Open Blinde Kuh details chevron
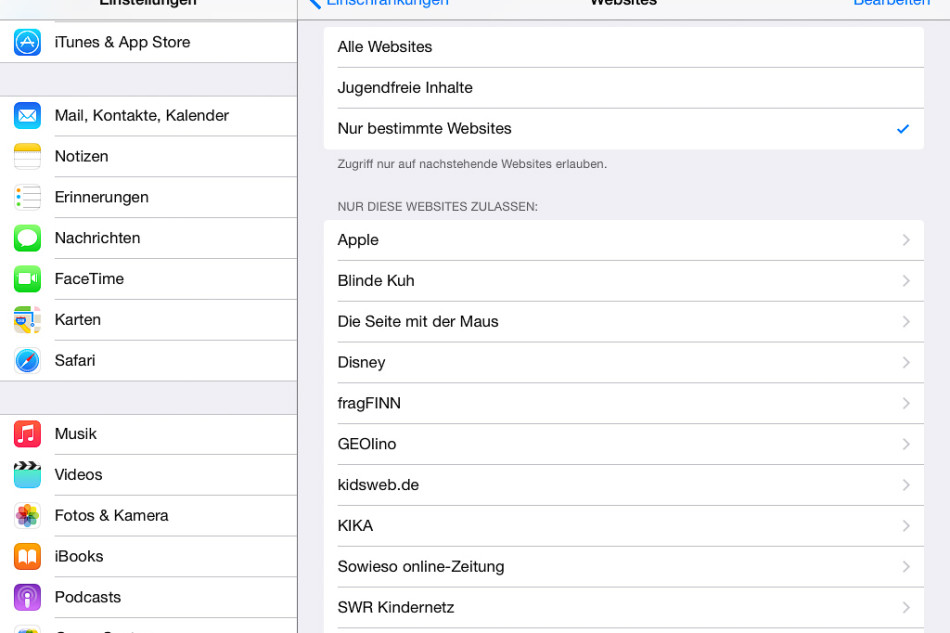The width and height of the screenshot is (950, 633). 906,281
